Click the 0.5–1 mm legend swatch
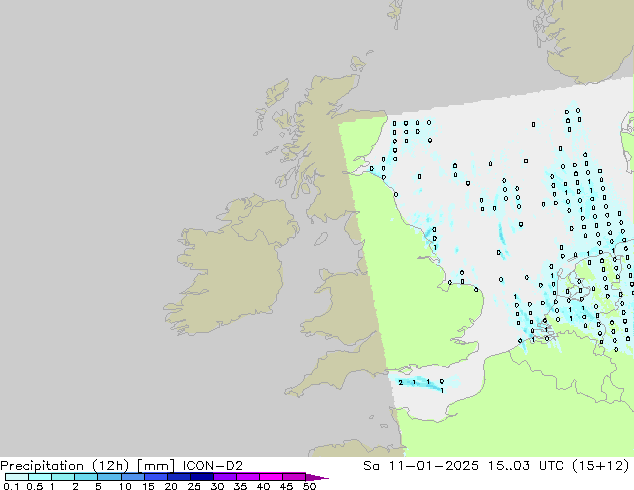The width and height of the screenshot is (634, 490). [x=40, y=477]
